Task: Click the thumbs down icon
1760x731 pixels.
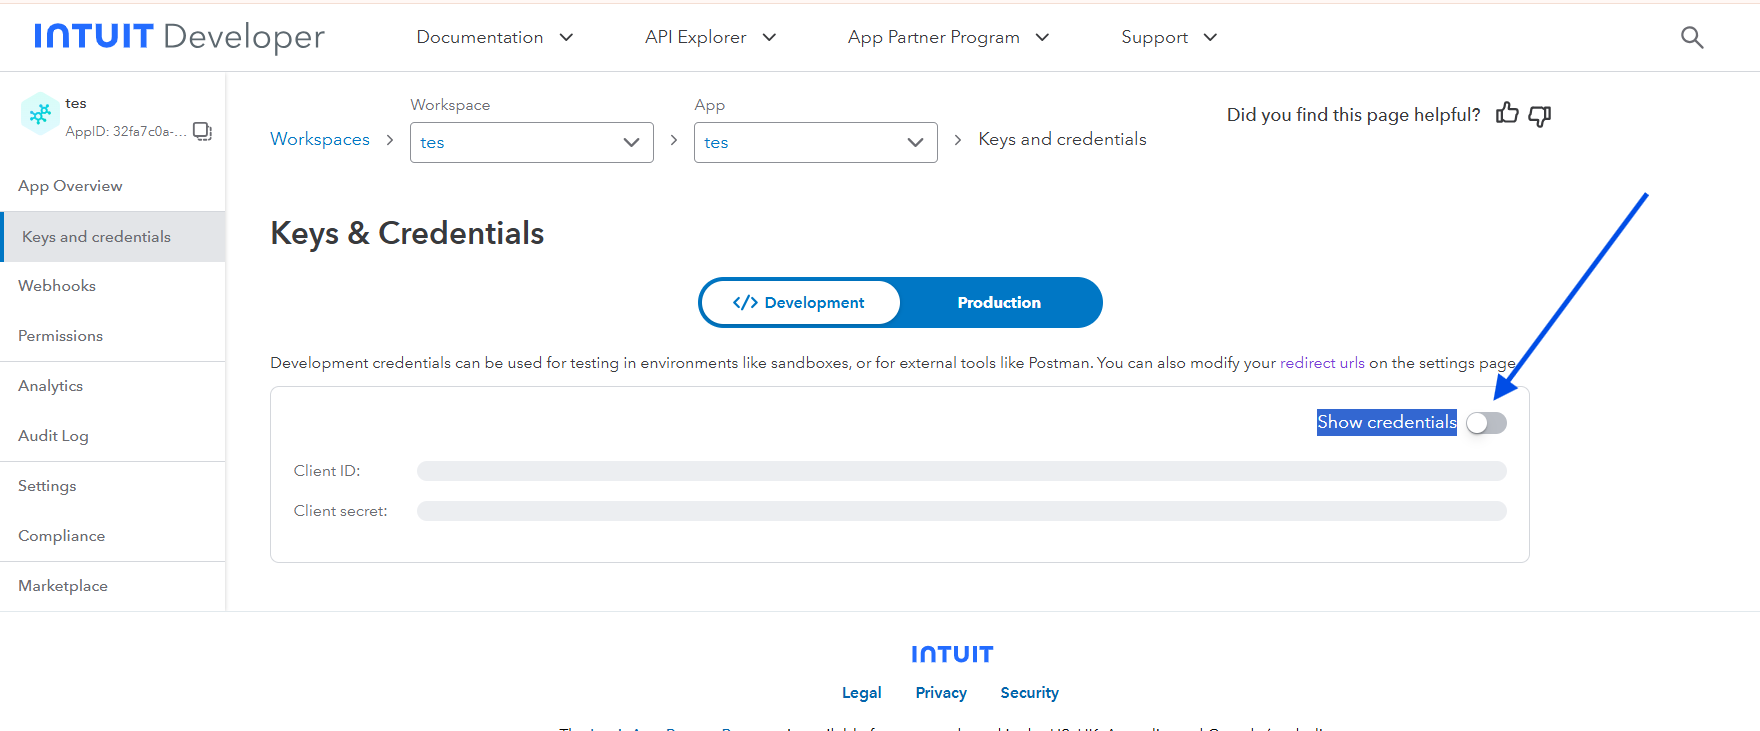Action: (x=1540, y=116)
